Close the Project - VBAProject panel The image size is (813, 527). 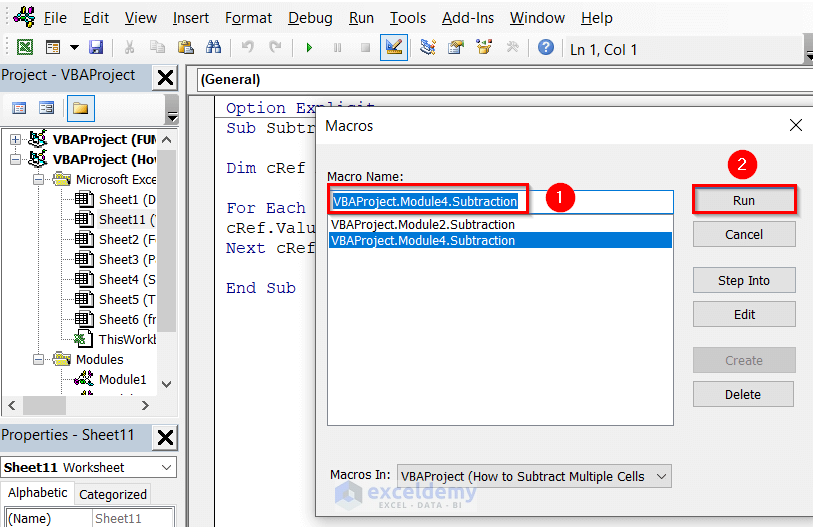165,78
